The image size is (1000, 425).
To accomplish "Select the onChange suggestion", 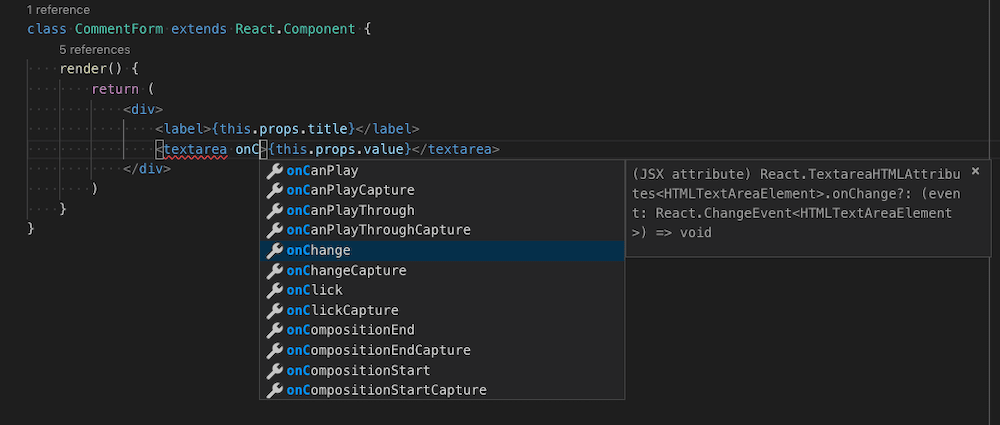I will 318,250.
